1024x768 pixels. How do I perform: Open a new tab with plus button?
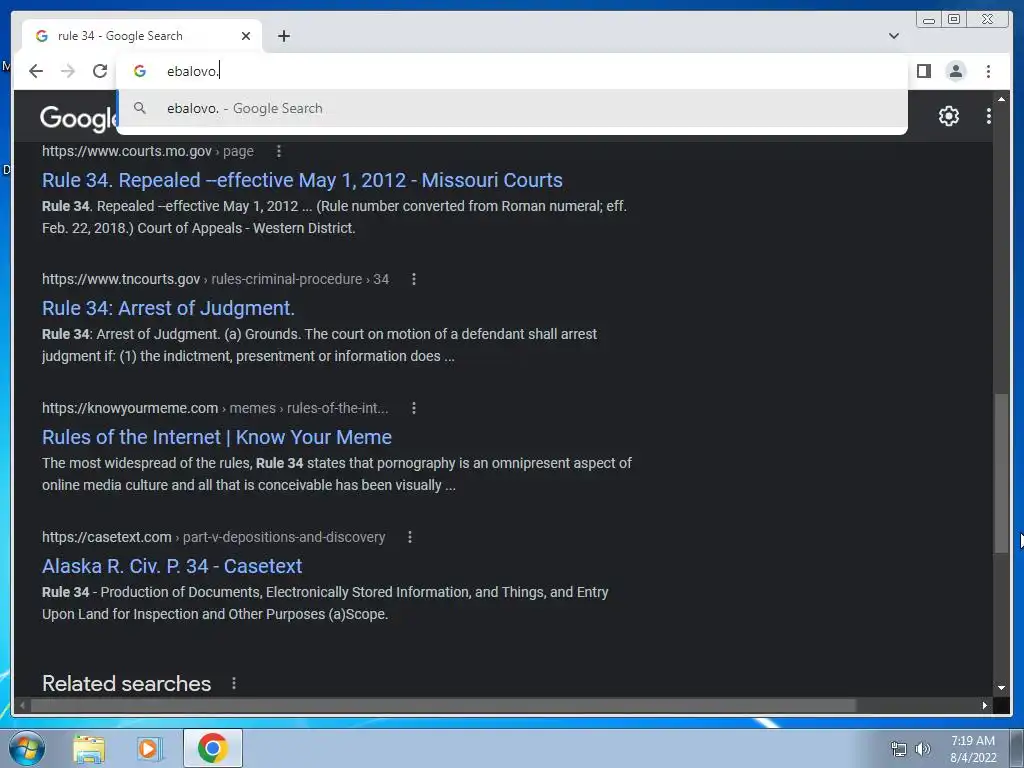point(283,36)
